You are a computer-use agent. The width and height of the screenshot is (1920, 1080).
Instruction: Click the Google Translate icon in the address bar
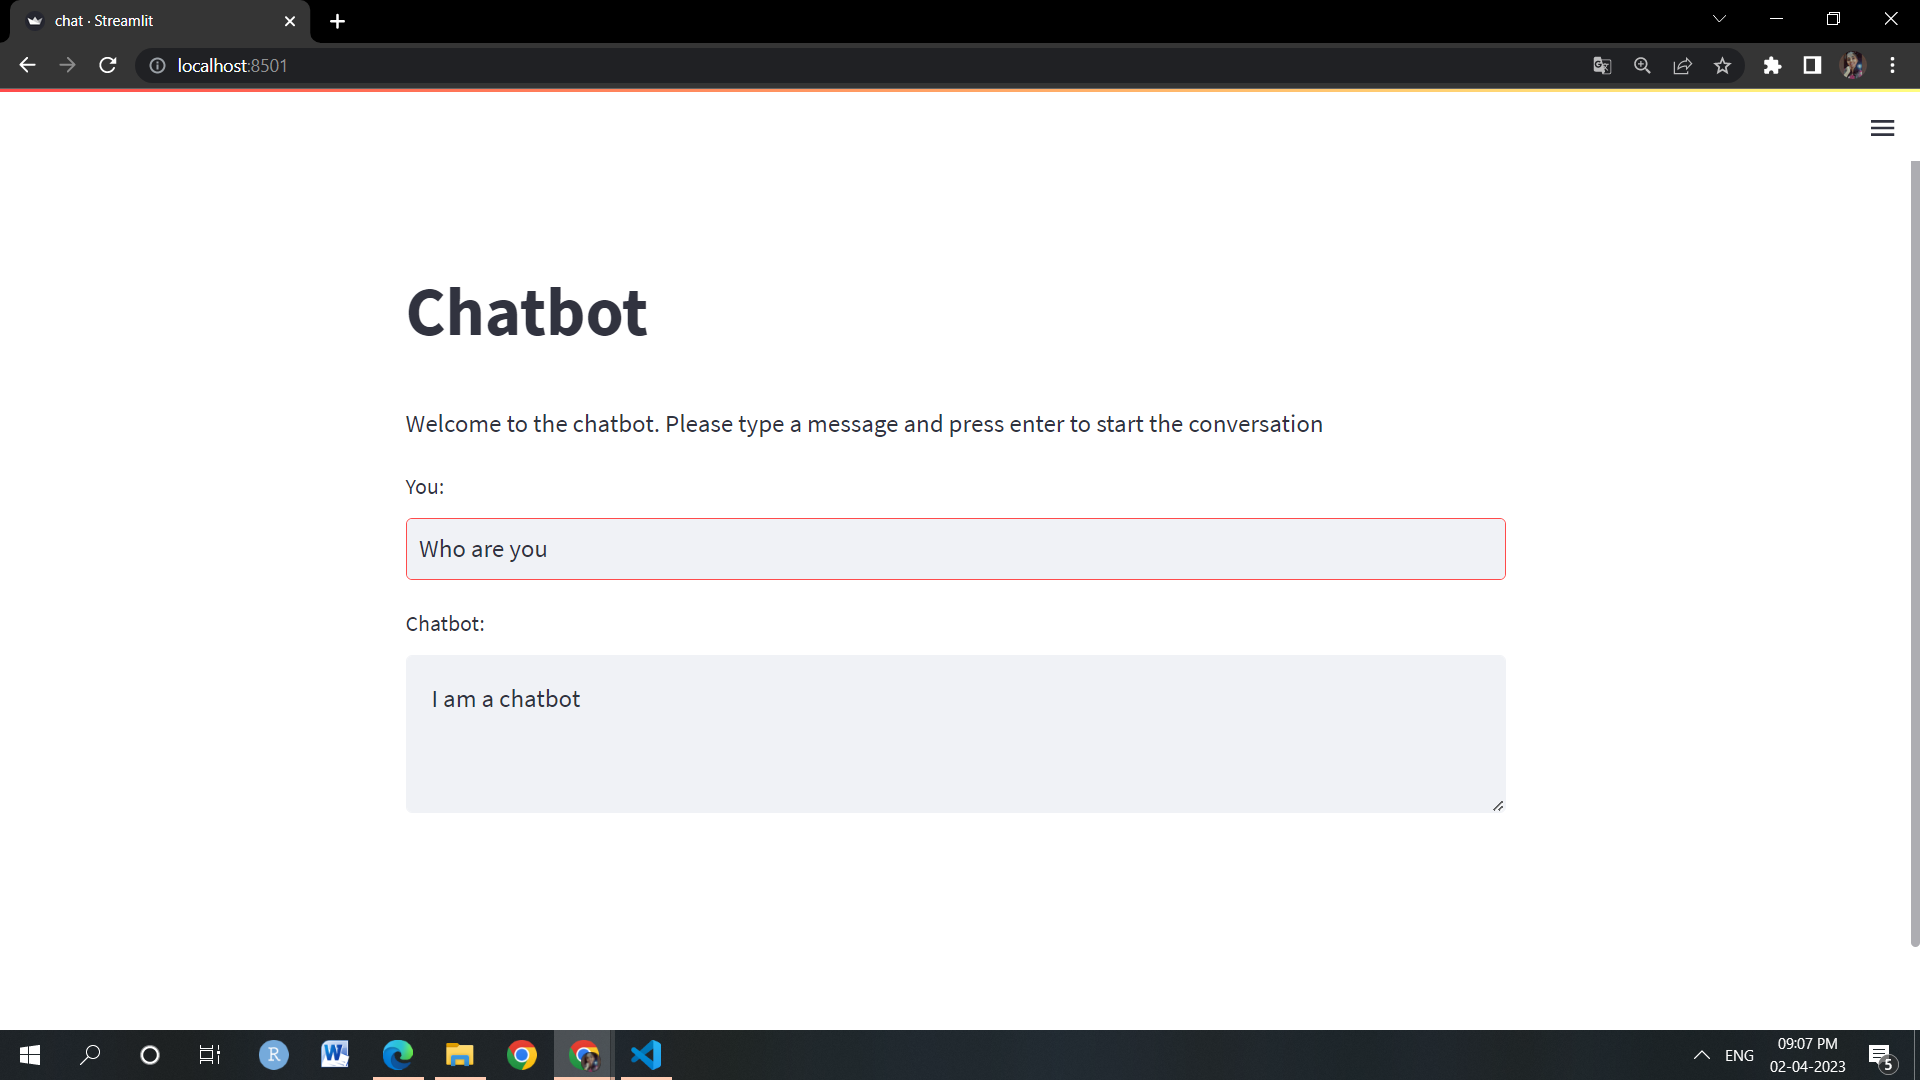[x=1601, y=65]
